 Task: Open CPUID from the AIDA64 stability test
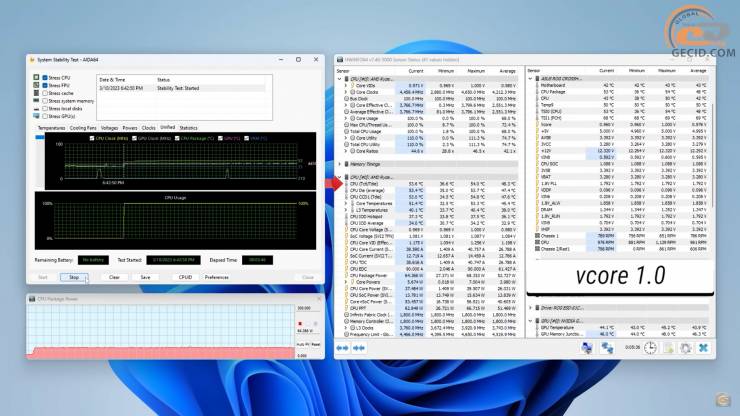coord(185,277)
